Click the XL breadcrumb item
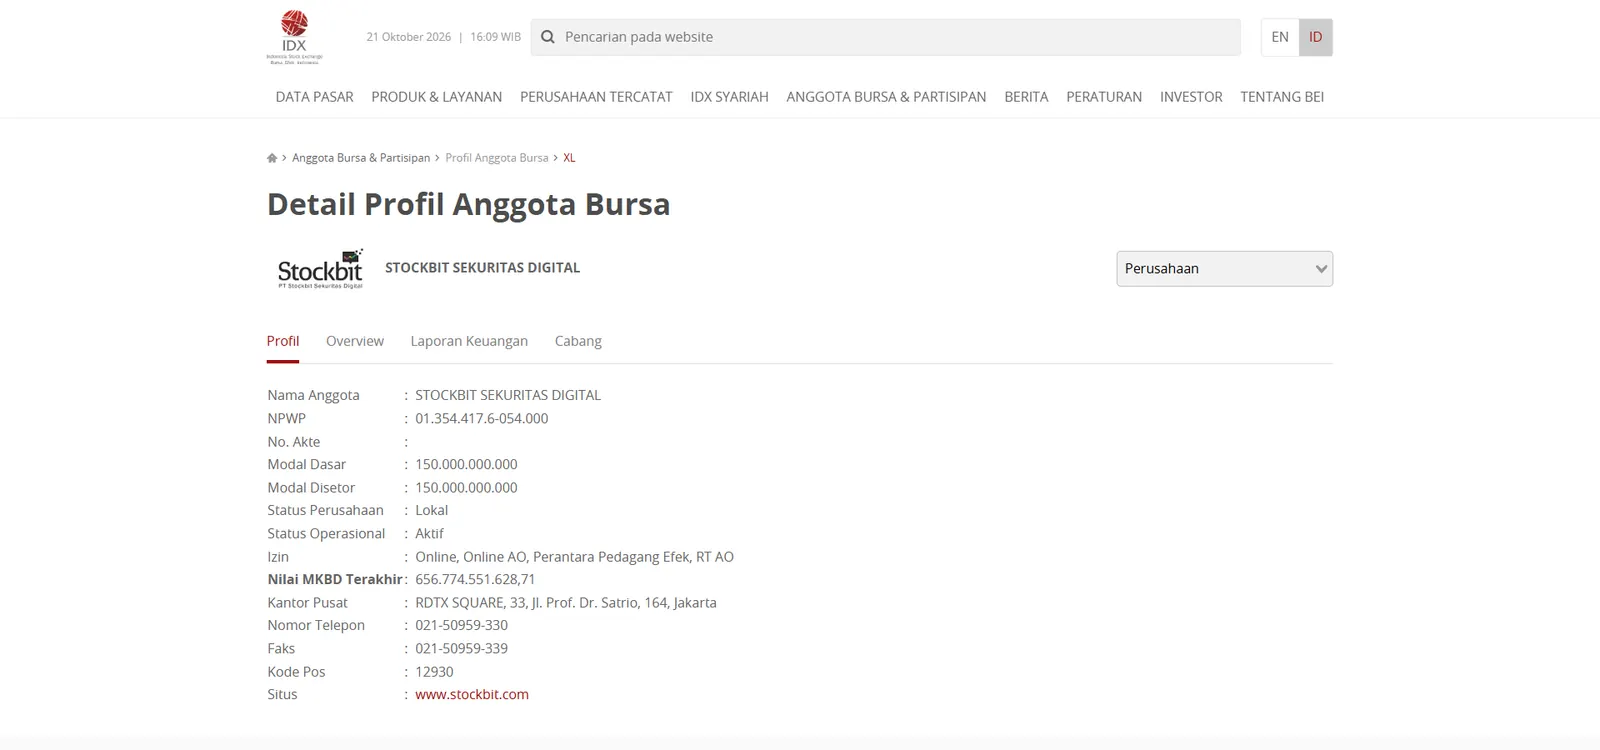 coord(569,158)
